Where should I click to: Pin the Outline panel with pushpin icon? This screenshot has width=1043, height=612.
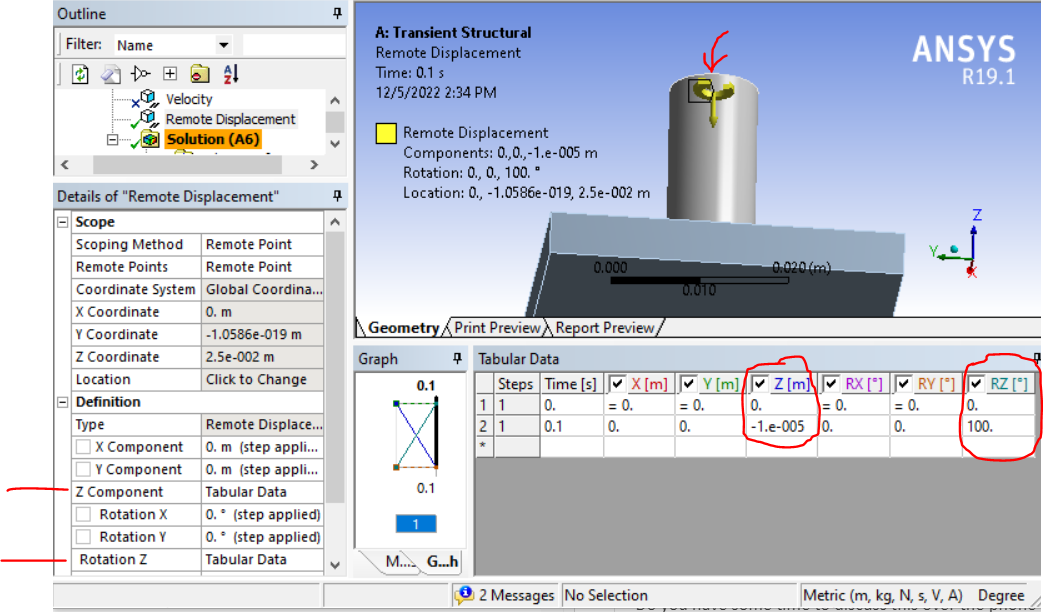(x=337, y=14)
